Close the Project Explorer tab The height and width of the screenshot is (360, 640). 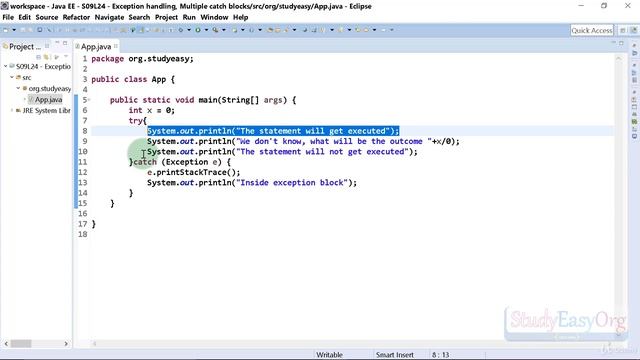click(x=47, y=46)
